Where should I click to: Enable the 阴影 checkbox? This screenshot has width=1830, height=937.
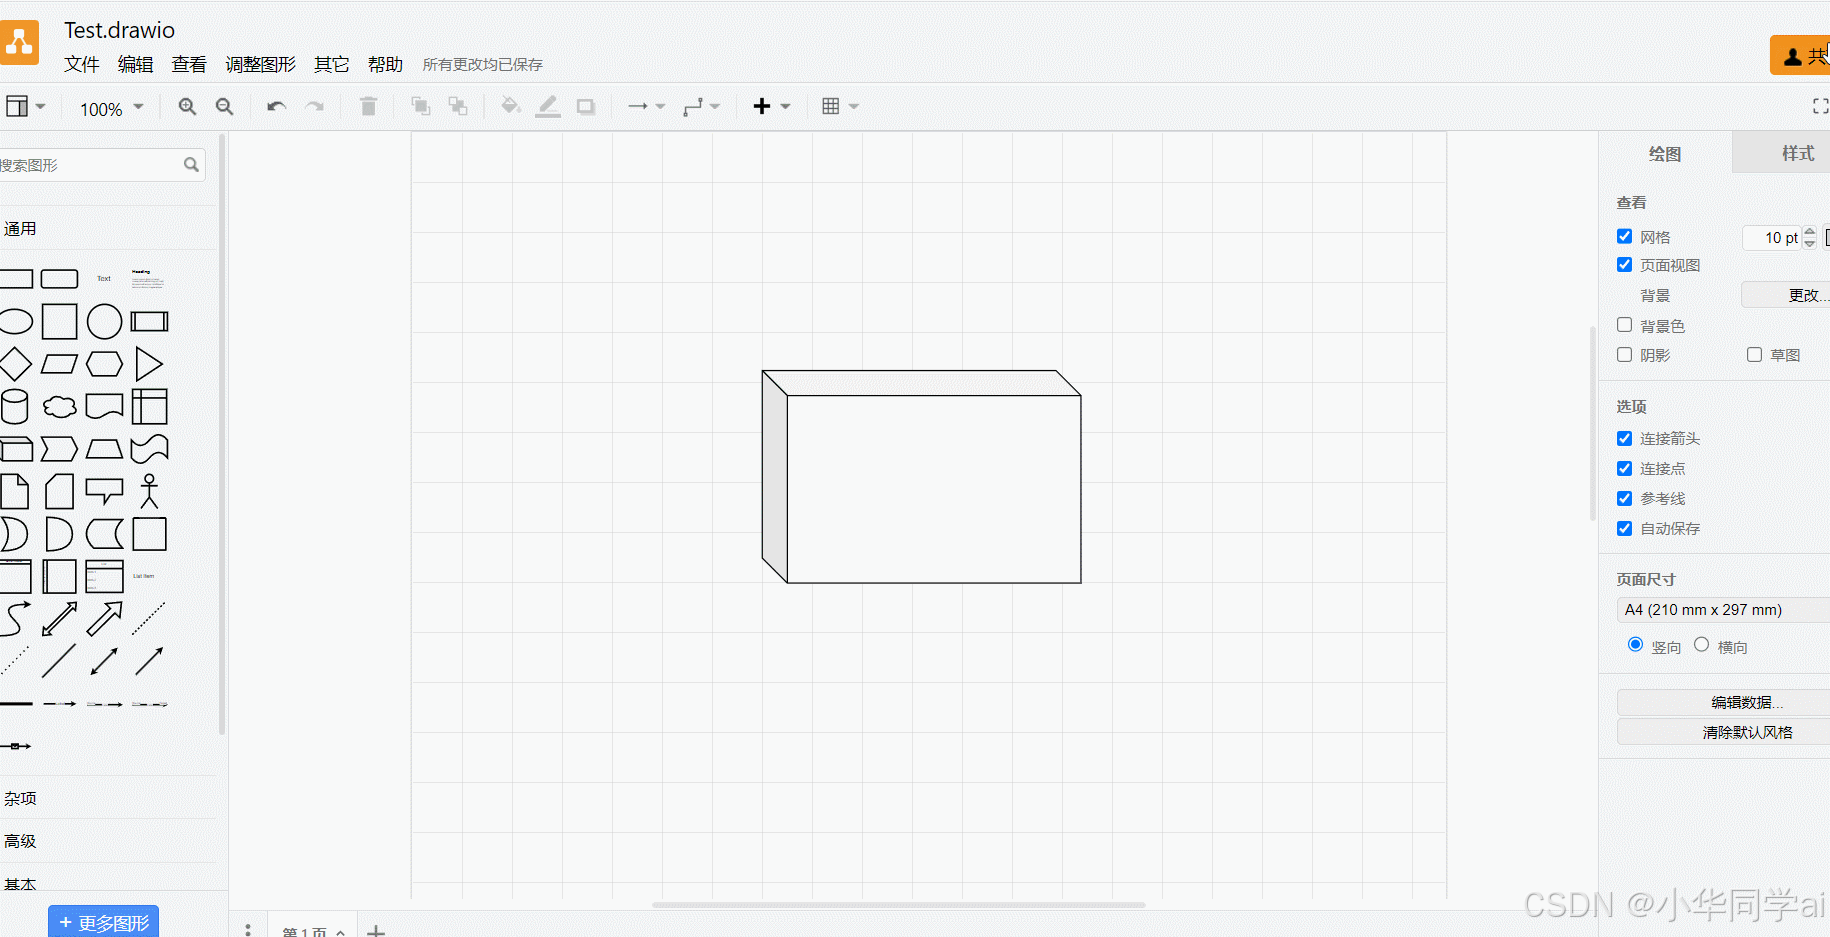(1624, 354)
